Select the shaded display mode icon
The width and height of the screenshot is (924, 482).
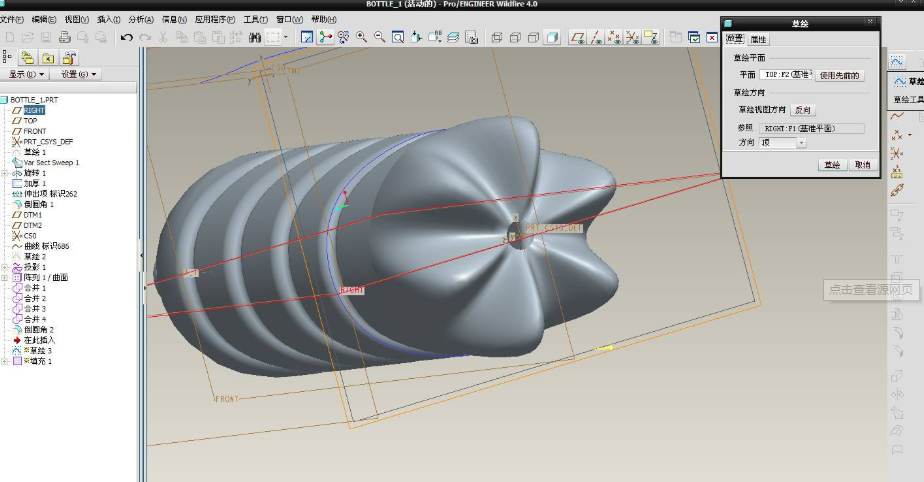coord(551,37)
